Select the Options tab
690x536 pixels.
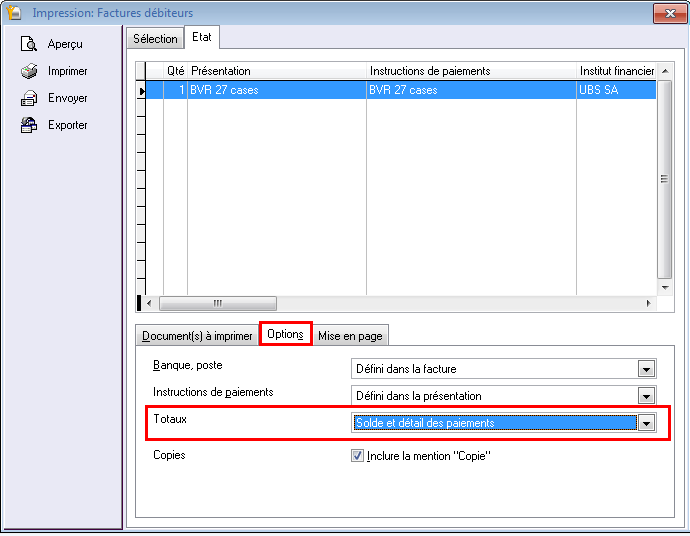coord(286,334)
